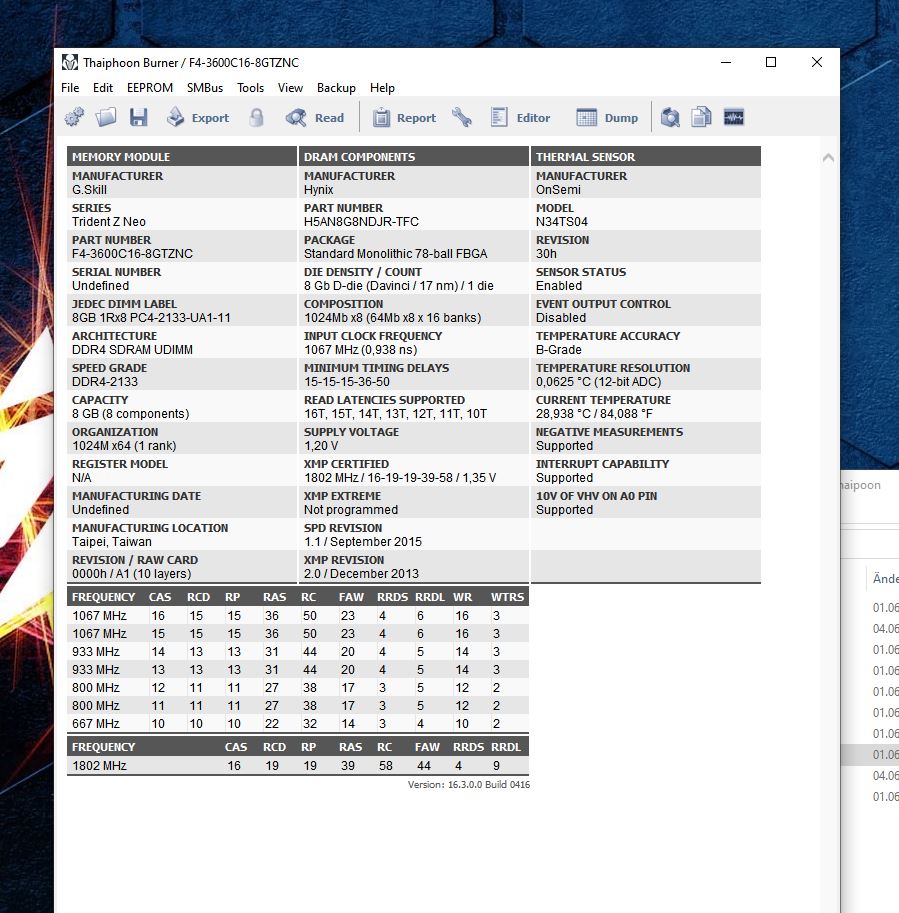Click the 0000h / A1 (10 layers) value

tap(132, 574)
